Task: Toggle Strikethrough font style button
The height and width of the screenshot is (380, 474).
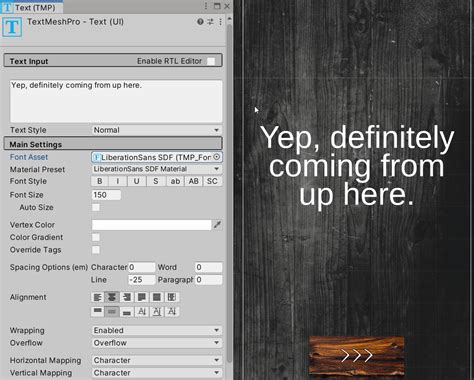Action: click(155, 181)
